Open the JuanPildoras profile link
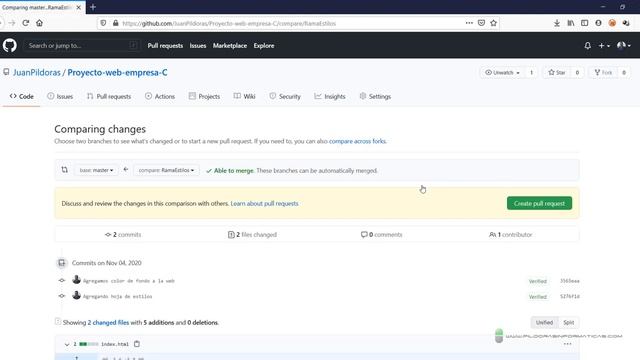Image resolution: width=640 pixels, height=360 pixels. coord(37,72)
